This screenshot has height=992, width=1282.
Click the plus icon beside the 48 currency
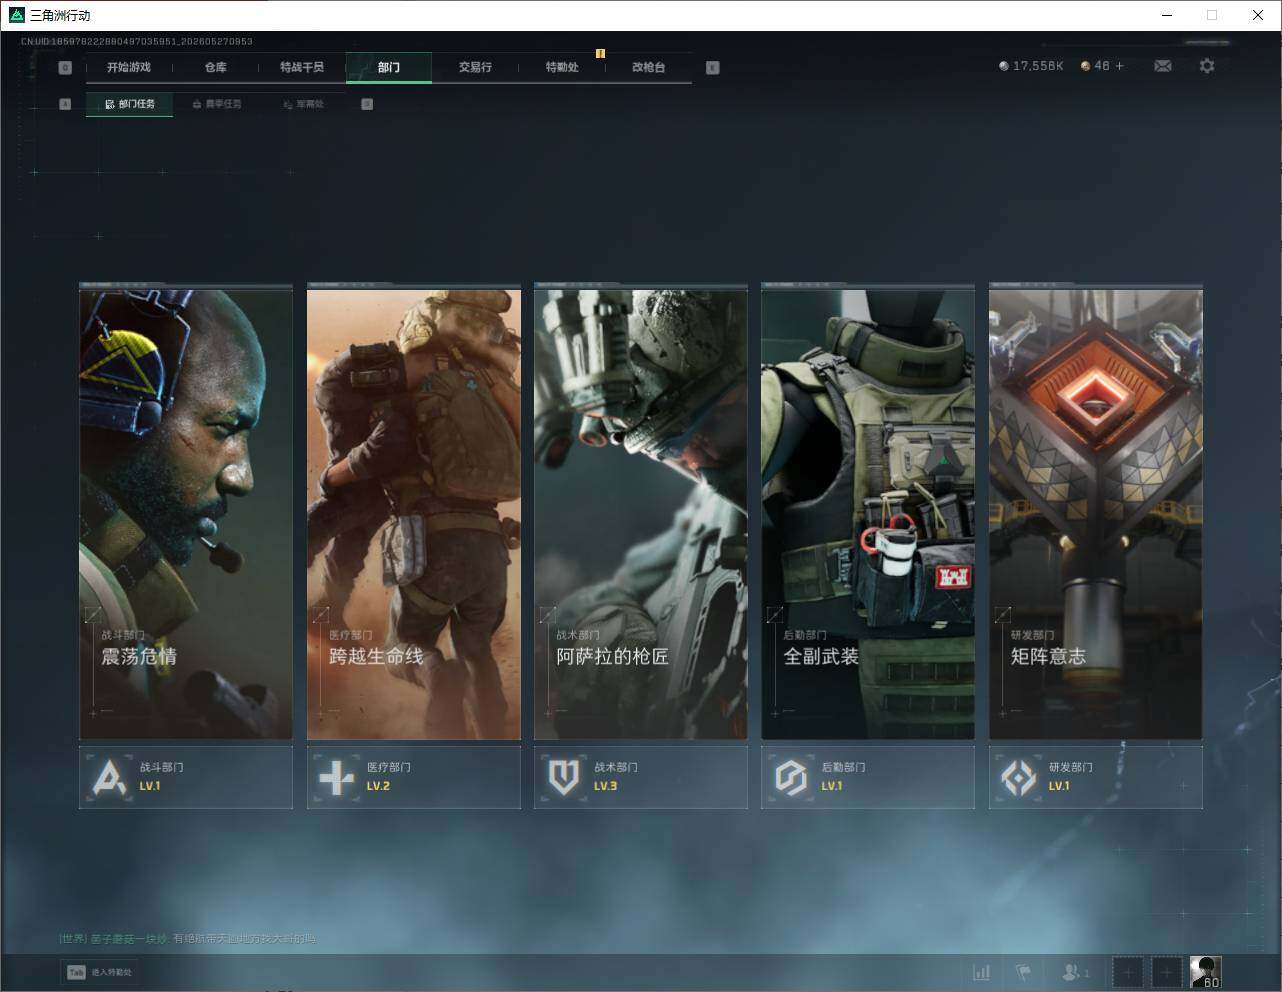coord(1119,66)
